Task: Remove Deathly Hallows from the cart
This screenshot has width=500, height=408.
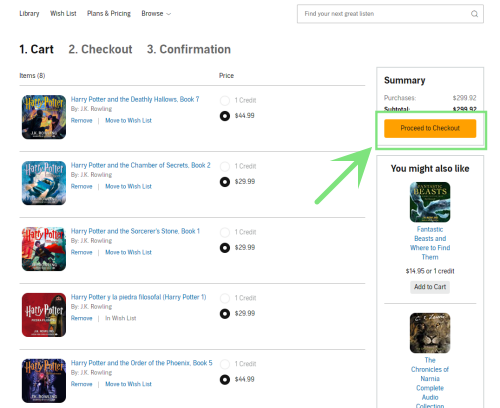Action: tap(81, 120)
